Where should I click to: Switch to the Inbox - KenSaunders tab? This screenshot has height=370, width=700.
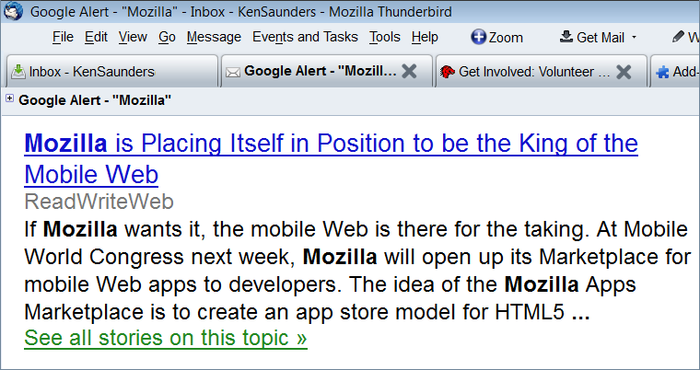click(x=111, y=71)
